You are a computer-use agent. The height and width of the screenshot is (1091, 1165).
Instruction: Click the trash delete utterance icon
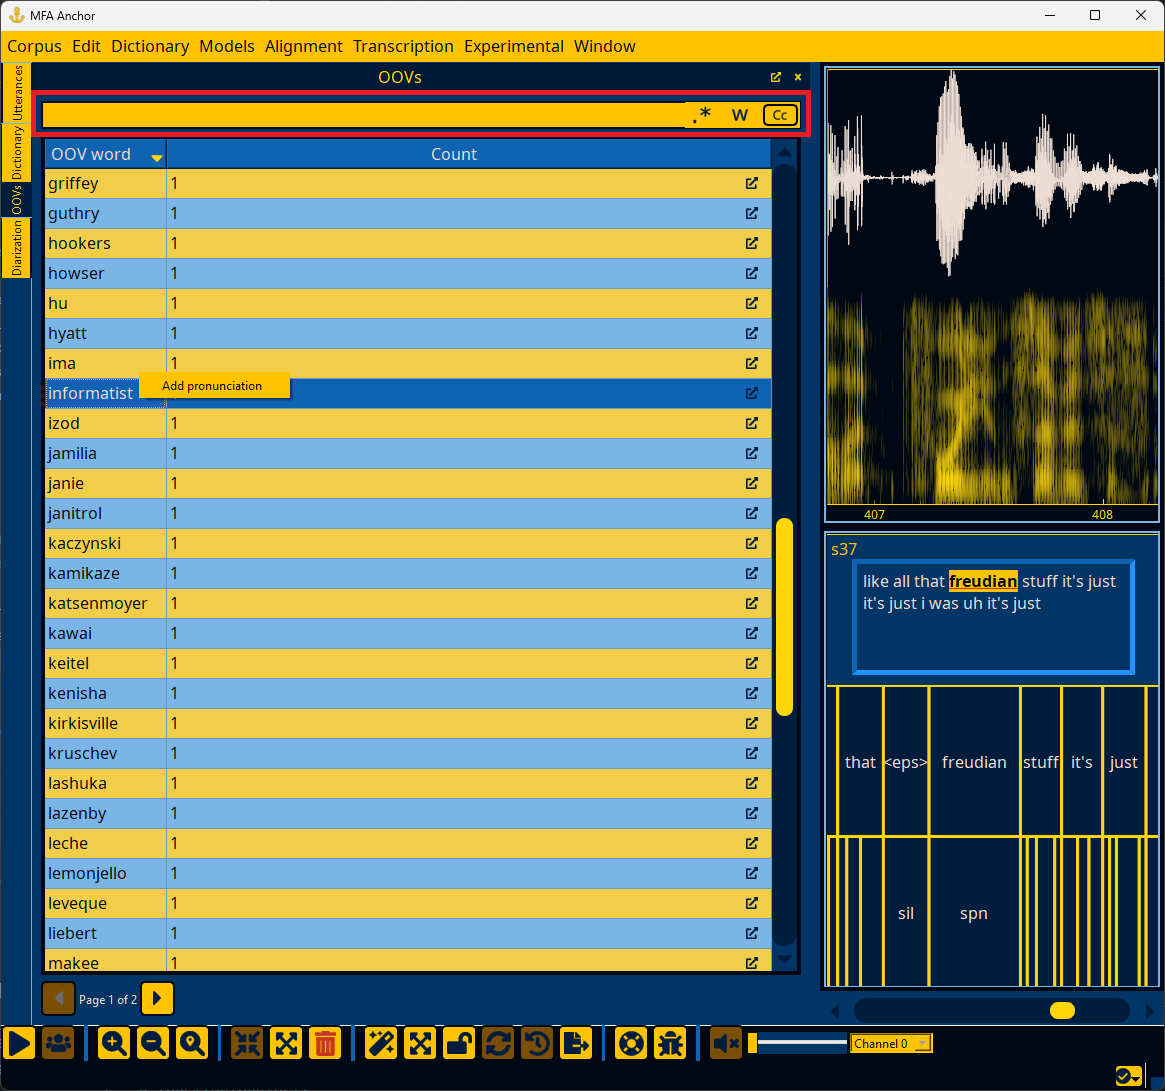point(325,1044)
